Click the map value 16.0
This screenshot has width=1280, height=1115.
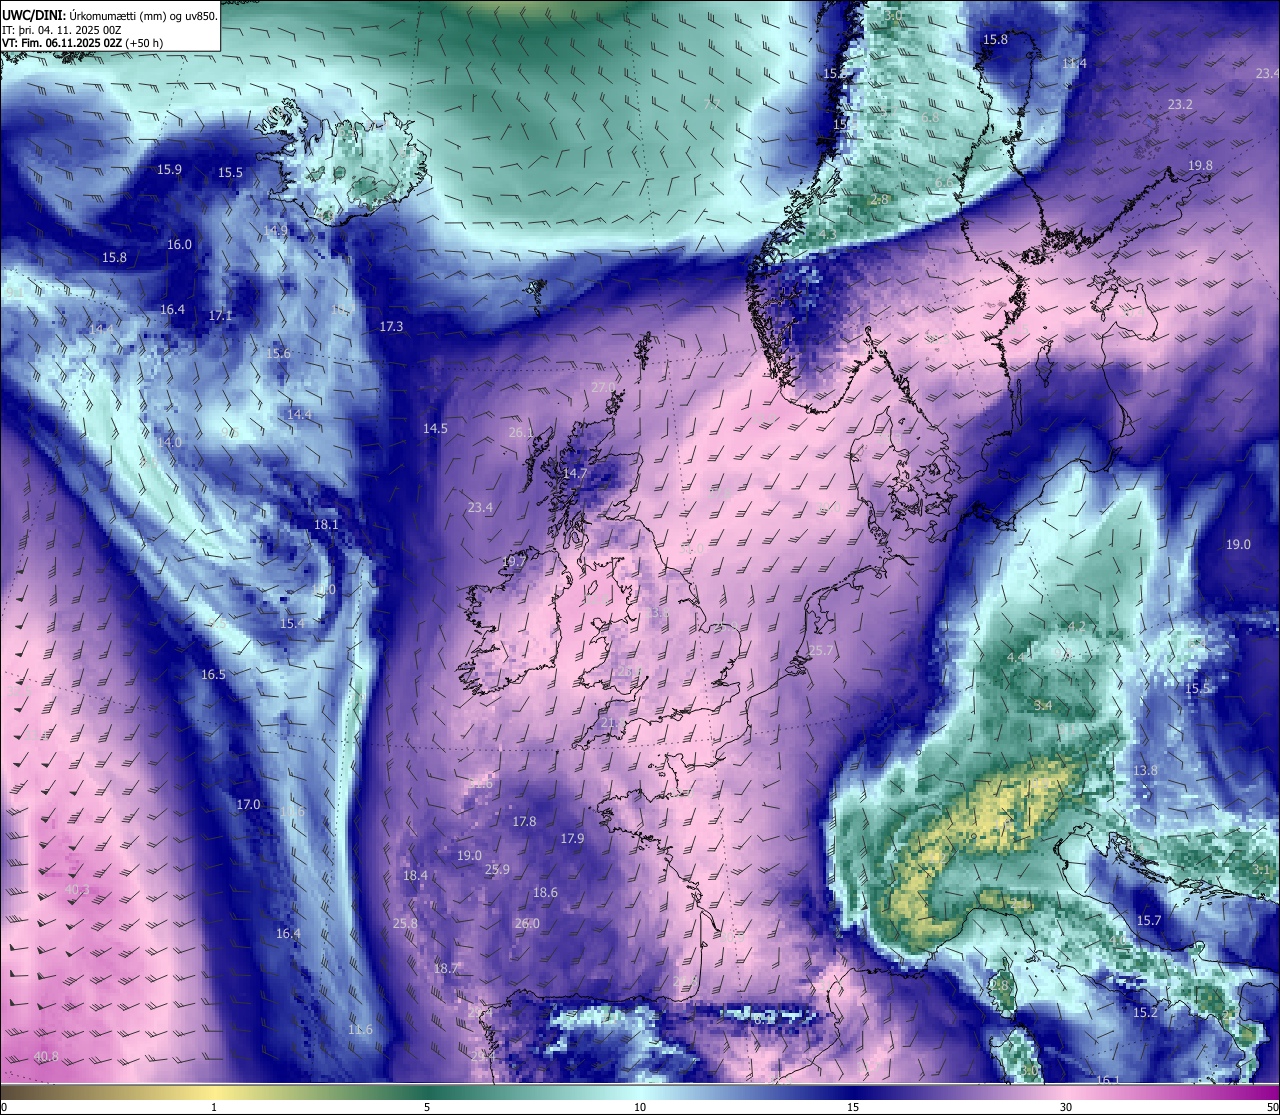[179, 244]
